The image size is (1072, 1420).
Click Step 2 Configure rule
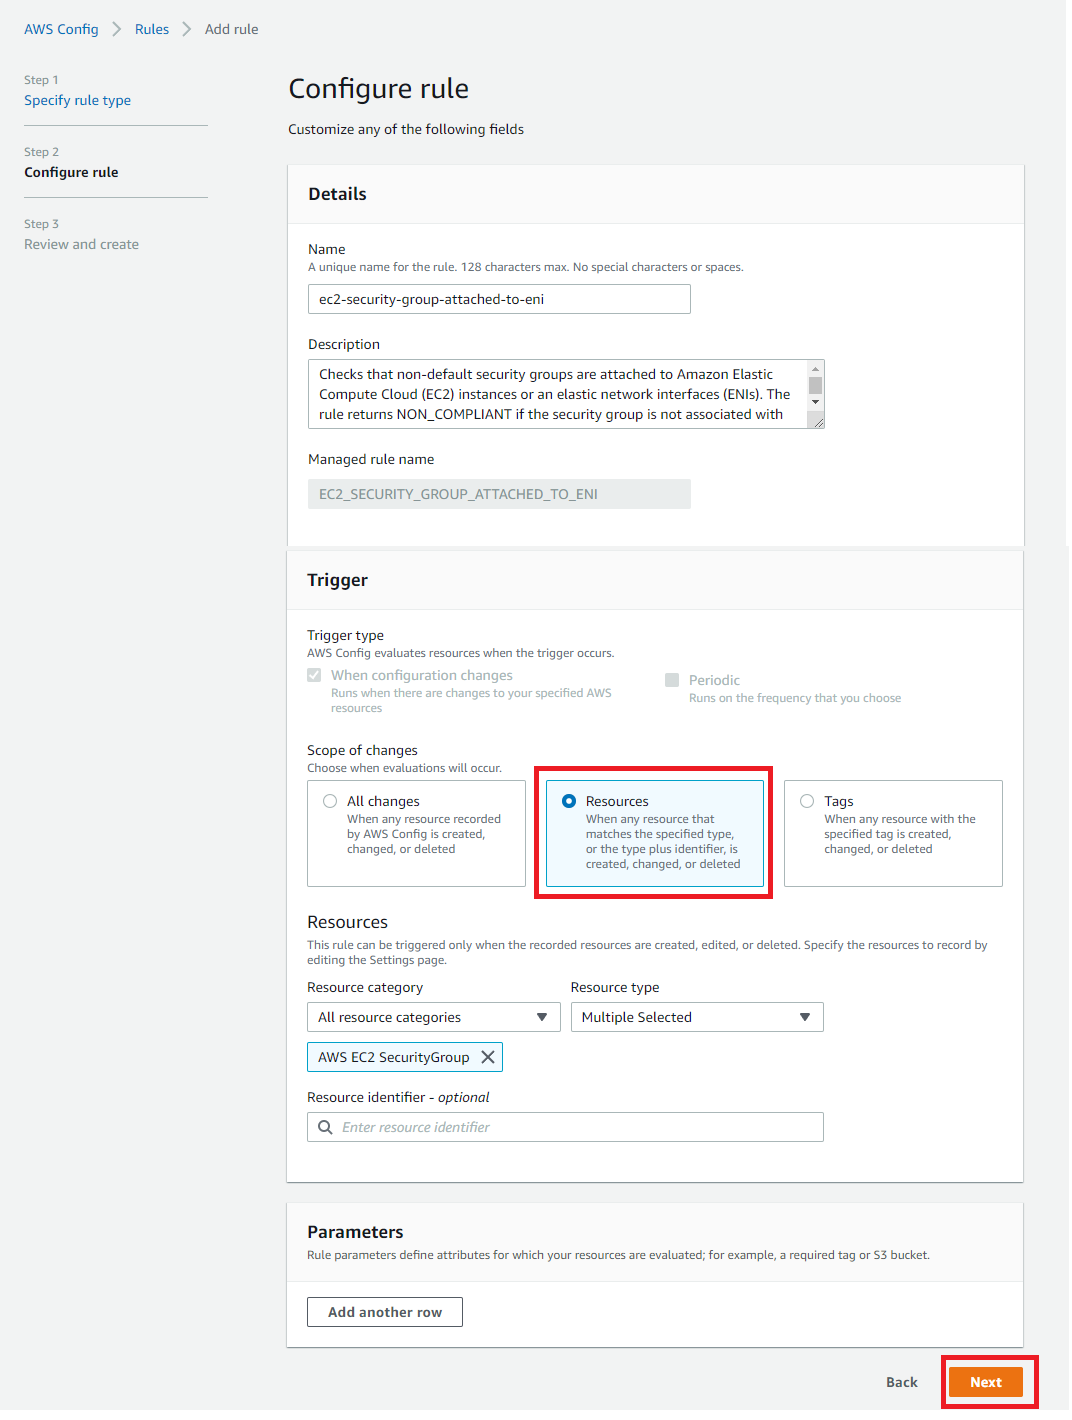pyautogui.click(x=71, y=172)
